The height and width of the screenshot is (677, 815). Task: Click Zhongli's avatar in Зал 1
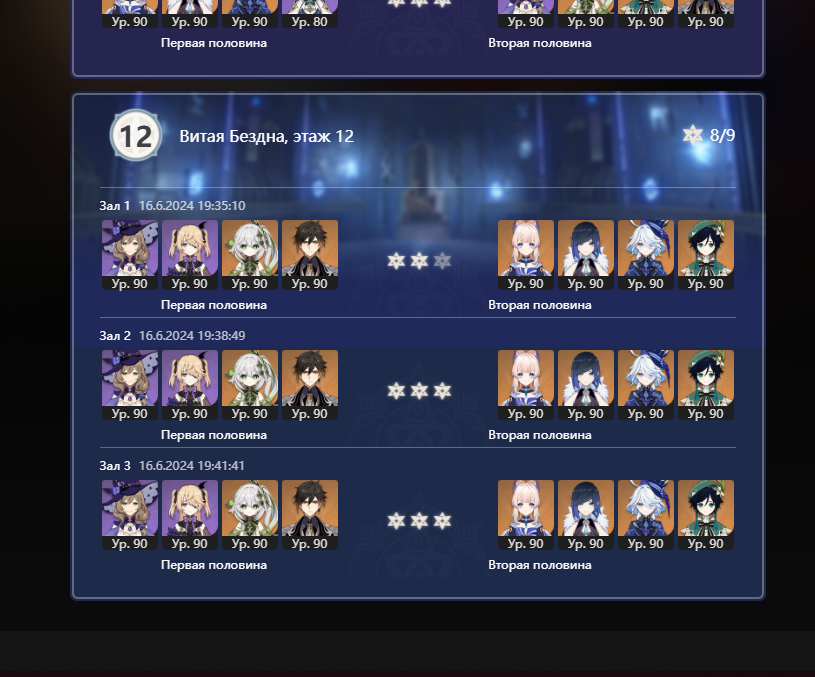pyautogui.click(x=310, y=255)
